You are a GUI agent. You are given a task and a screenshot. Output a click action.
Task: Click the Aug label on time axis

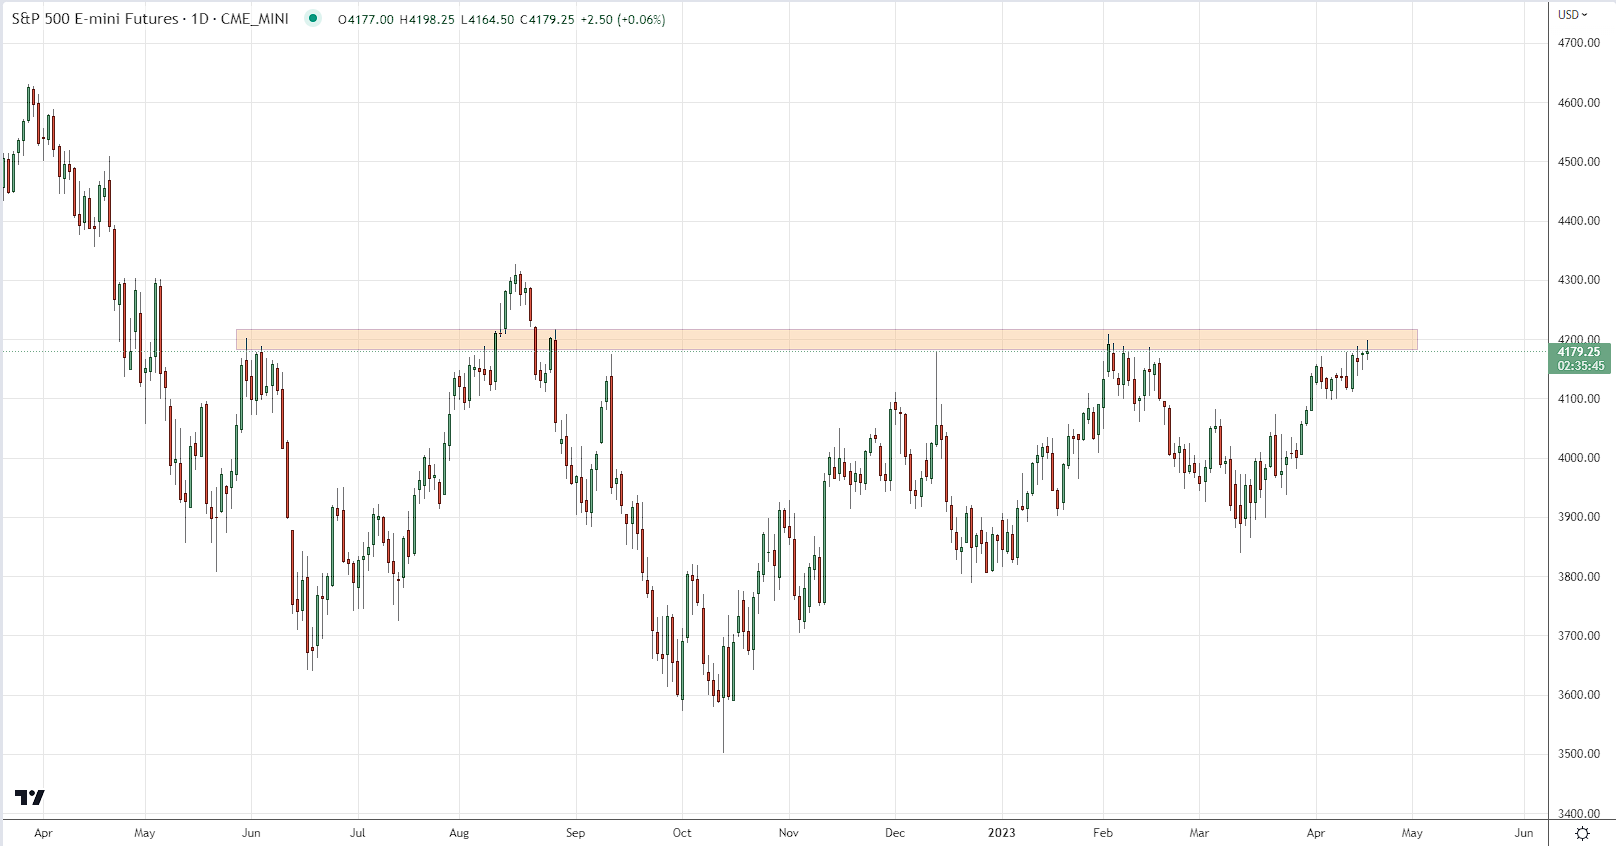click(x=459, y=833)
